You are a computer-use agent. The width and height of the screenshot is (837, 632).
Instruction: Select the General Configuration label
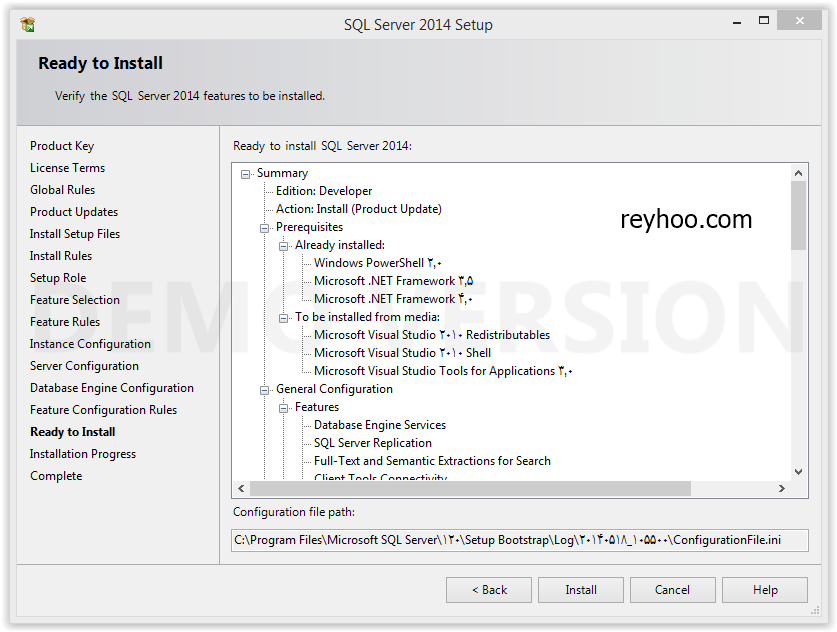click(x=334, y=389)
